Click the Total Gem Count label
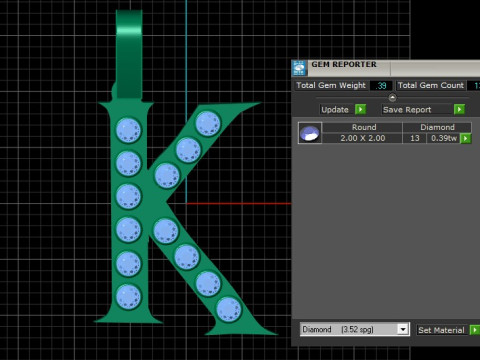This screenshot has width=480, height=360. (x=431, y=85)
